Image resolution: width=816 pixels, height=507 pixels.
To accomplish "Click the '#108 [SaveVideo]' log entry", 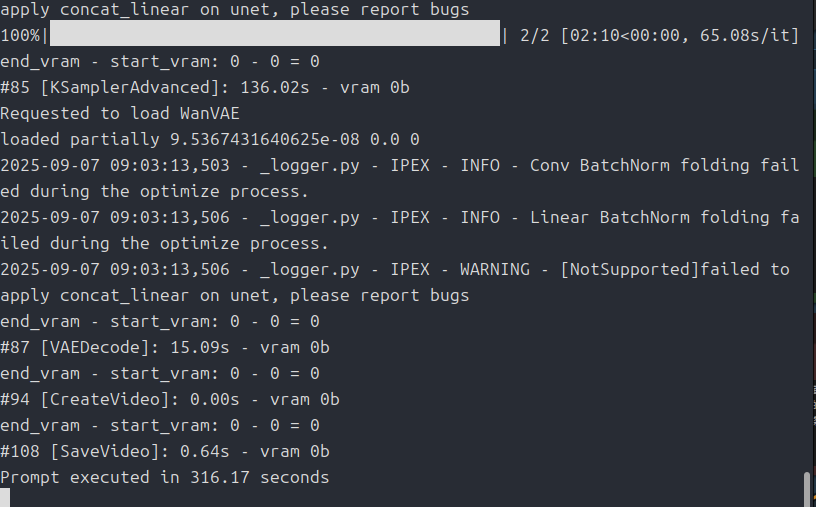I will 164,451.
